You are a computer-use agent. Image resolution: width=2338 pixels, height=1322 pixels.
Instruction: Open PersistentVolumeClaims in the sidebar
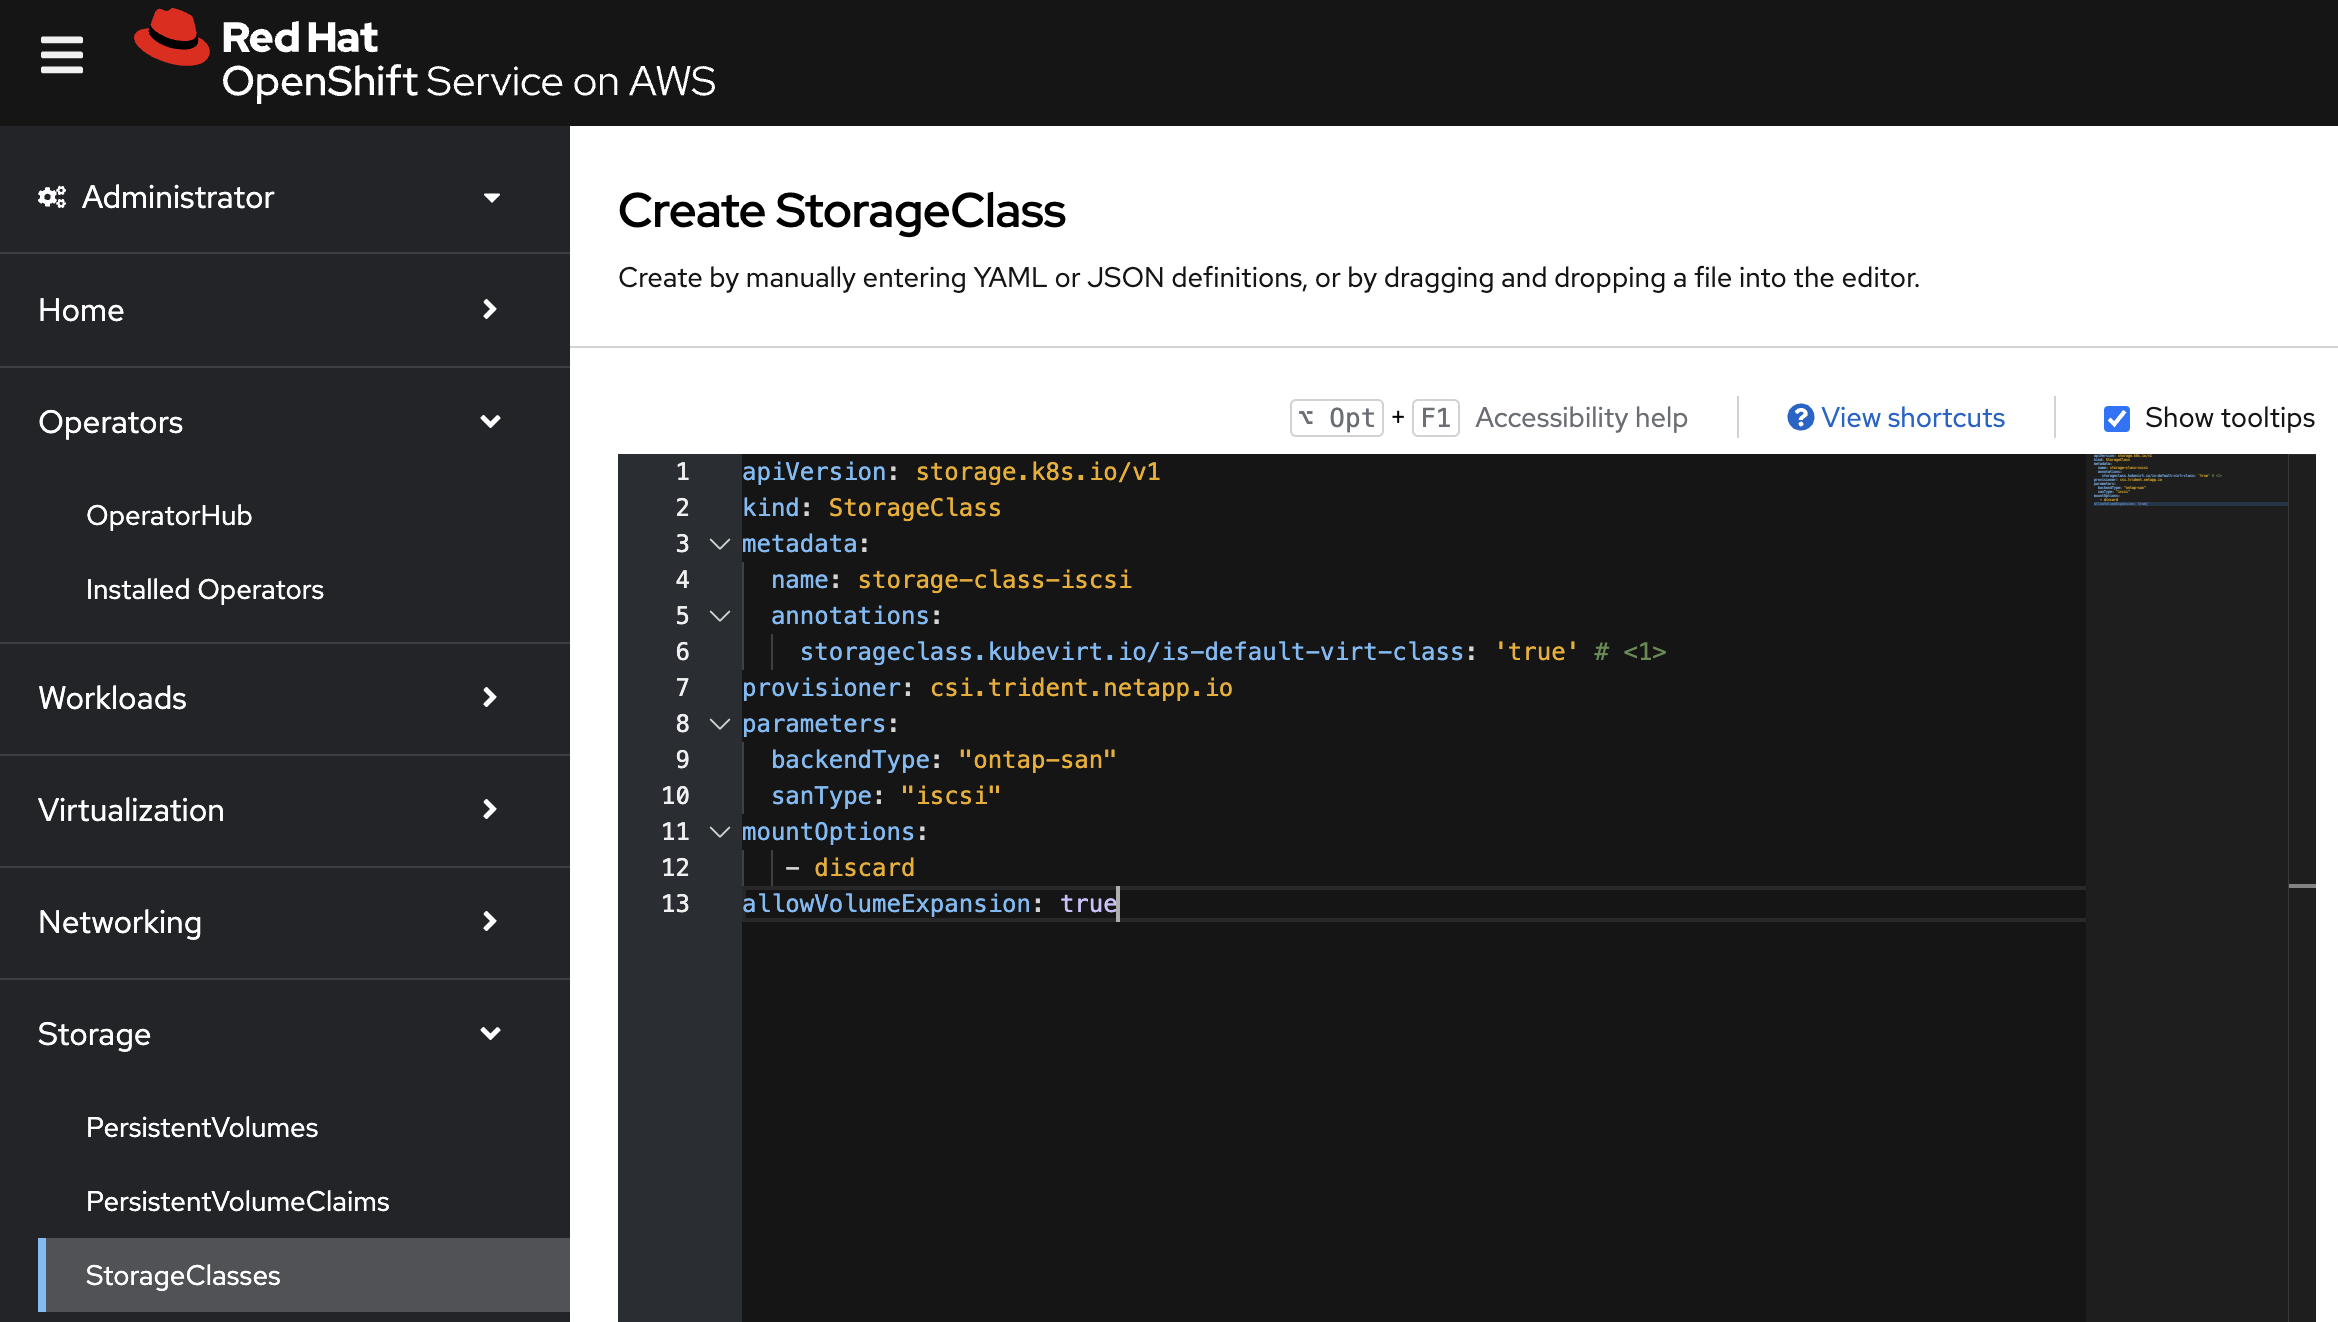click(x=237, y=1201)
